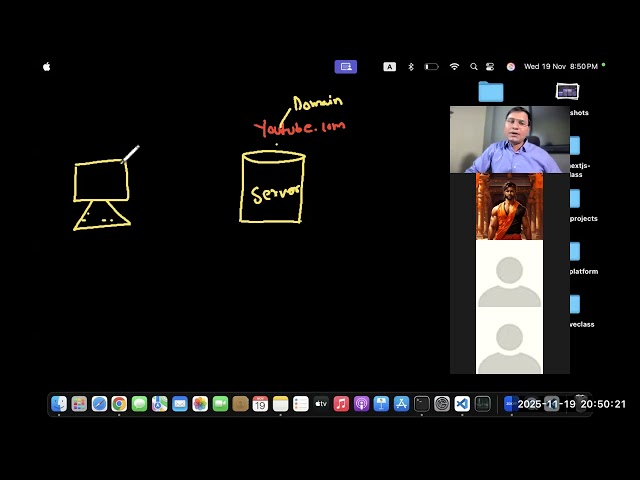This screenshot has height=480, width=640.
Task: Open App Store from the Dock
Action: (x=402, y=404)
